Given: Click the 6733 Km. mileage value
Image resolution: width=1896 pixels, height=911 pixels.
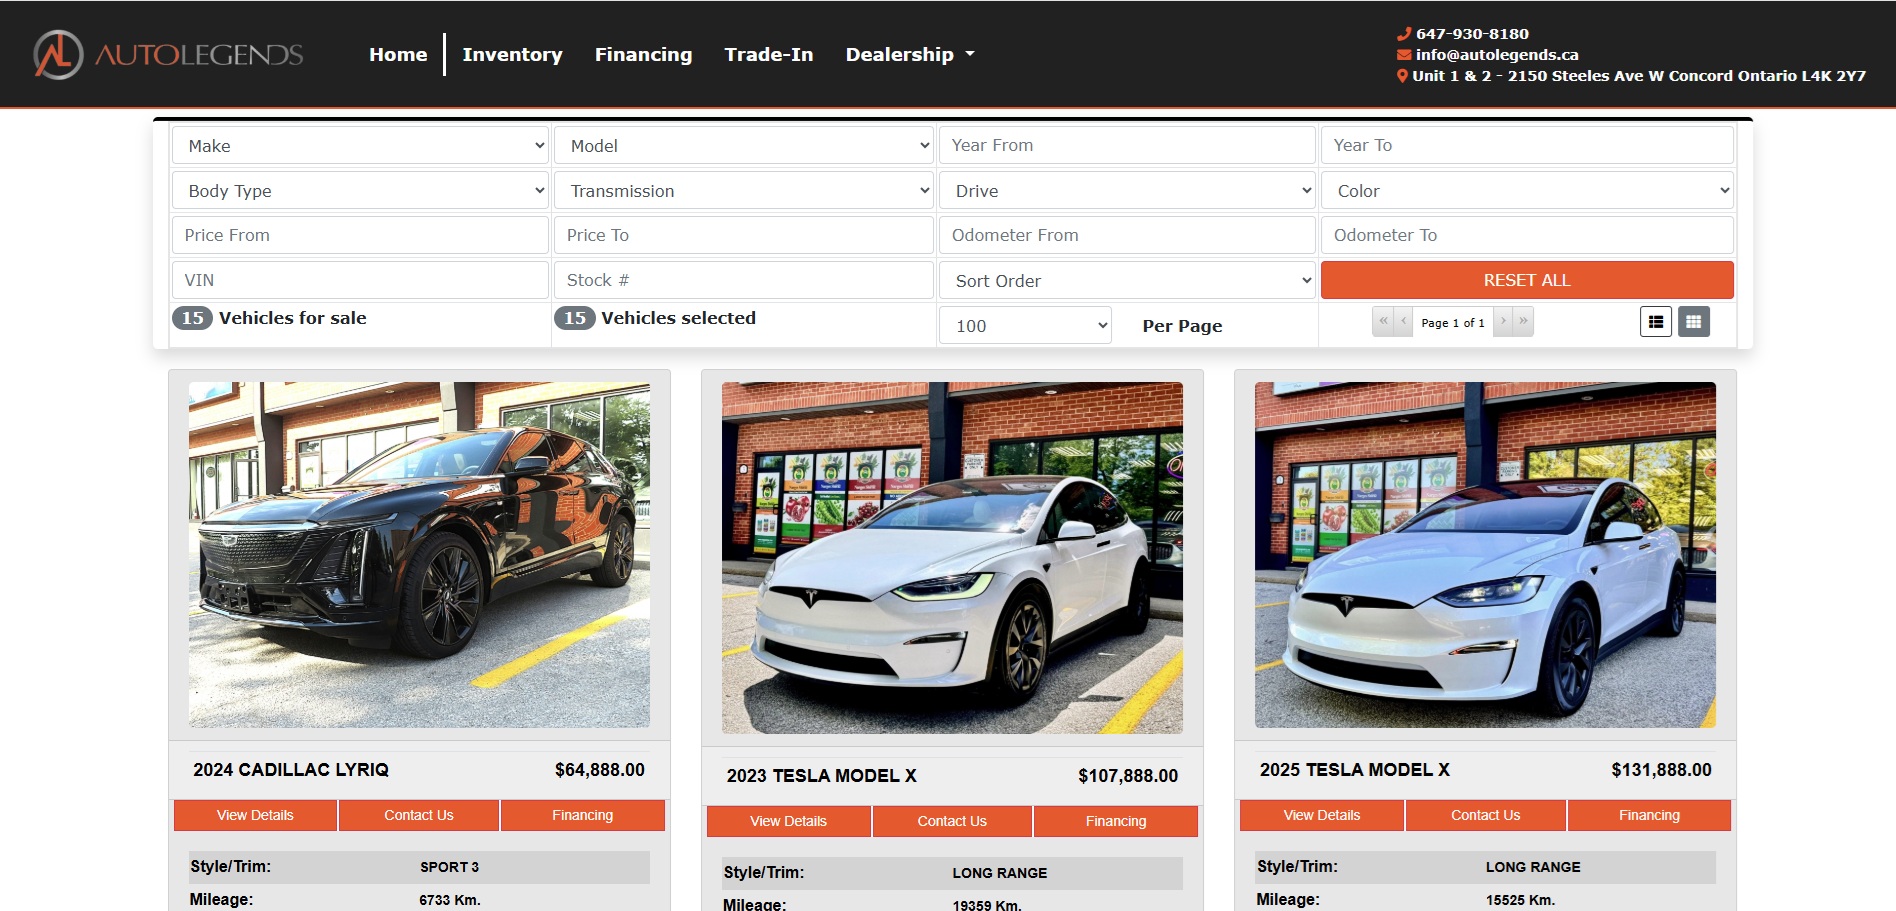Looking at the screenshot, I should (450, 900).
